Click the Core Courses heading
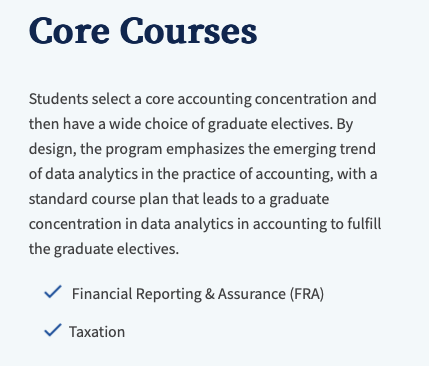The width and height of the screenshot is (429, 366). [143, 31]
